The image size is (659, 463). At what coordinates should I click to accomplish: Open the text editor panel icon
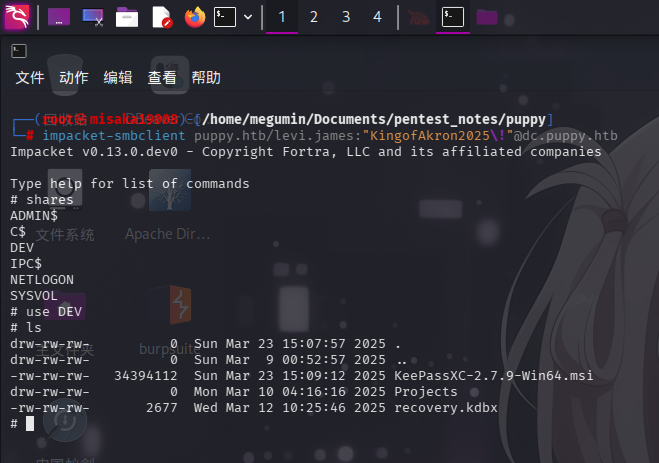click(162, 17)
